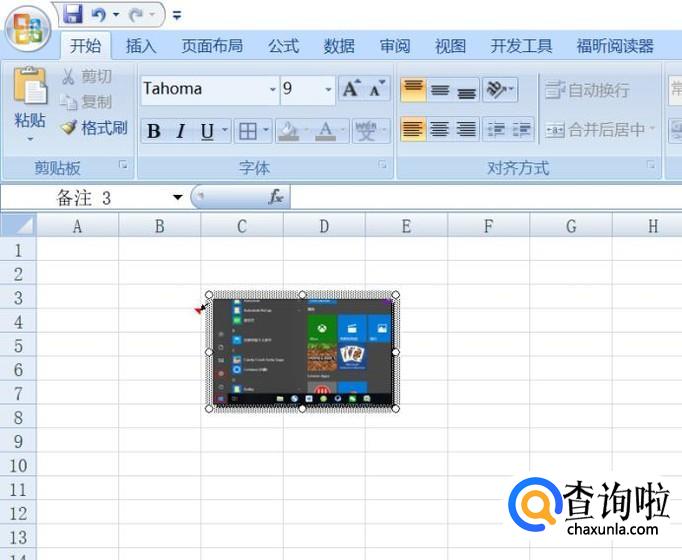The height and width of the screenshot is (560, 682).
Task: Click the 合并后居中 merge button
Action: [599, 130]
